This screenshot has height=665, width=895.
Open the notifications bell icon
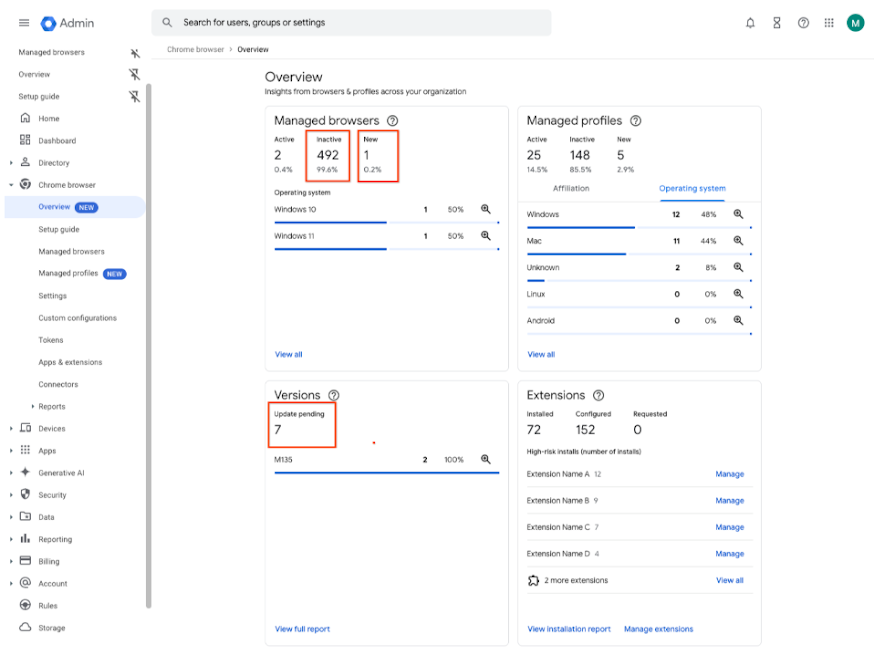click(750, 23)
